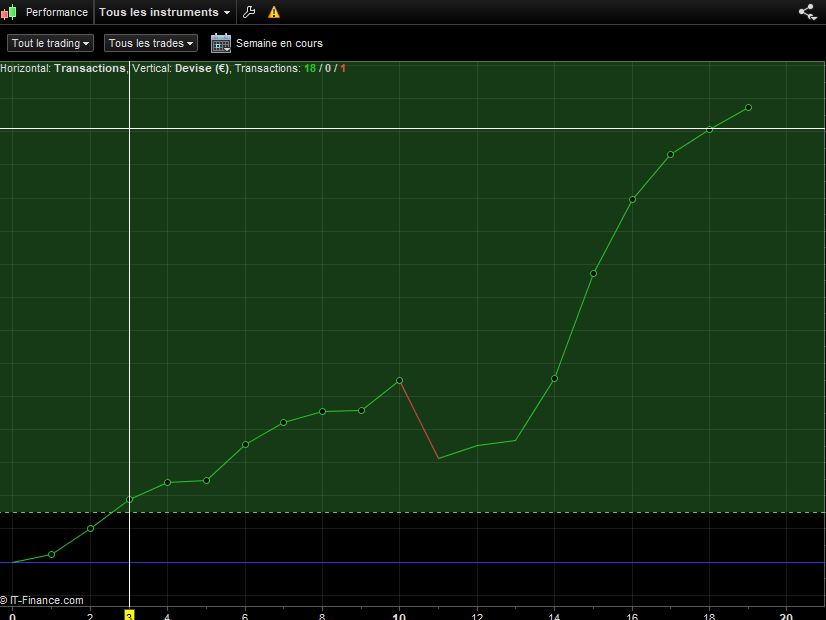Click the data point at transaction 6

(245, 445)
